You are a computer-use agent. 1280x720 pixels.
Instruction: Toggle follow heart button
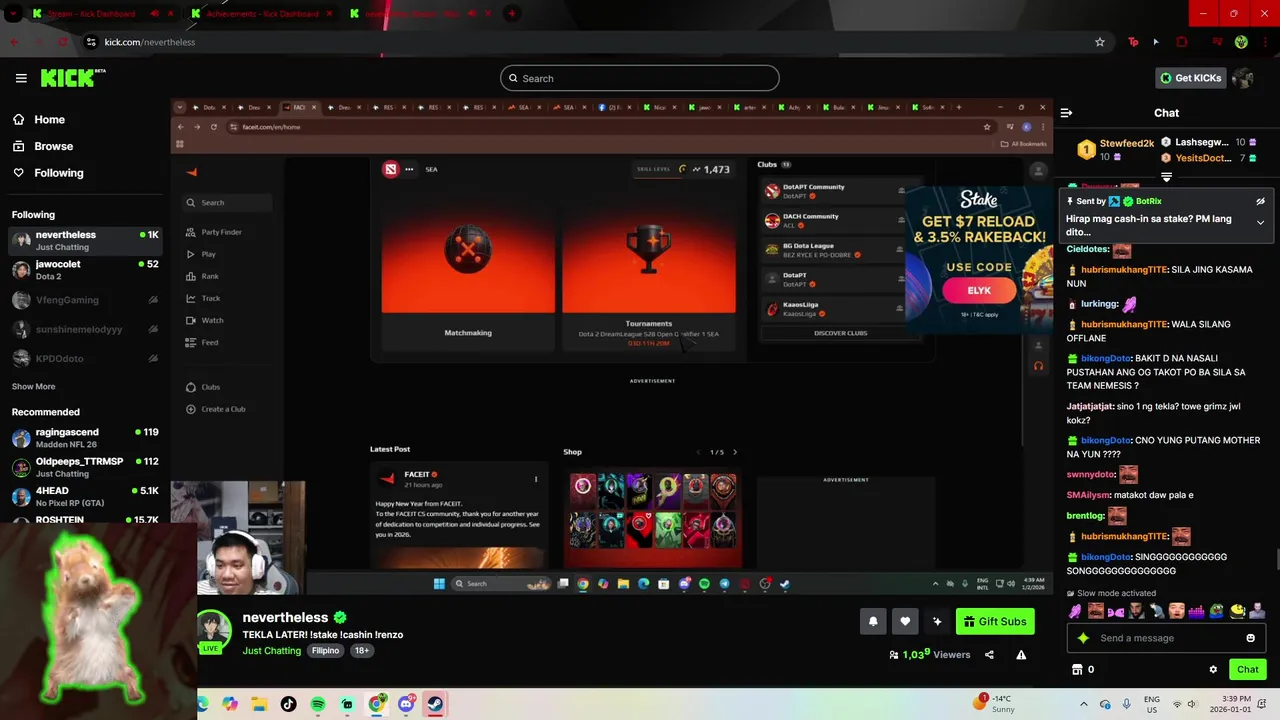click(x=905, y=621)
